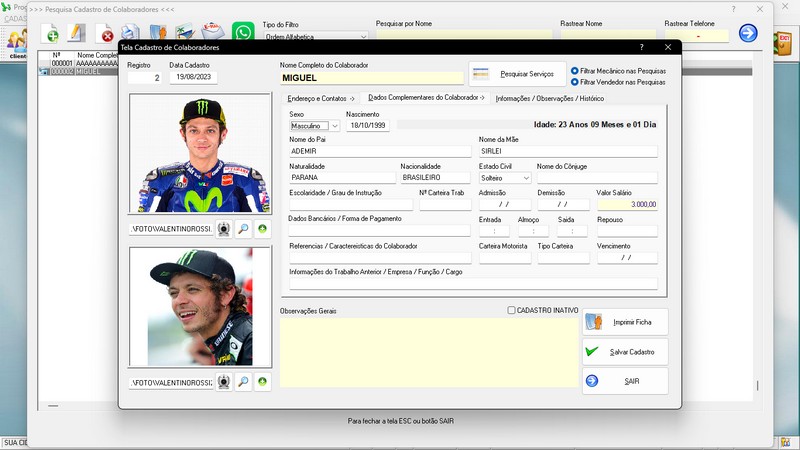Screen dimensions: 800x450
Task: Switch to Endereço e Contatos tab
Action: 321,98
